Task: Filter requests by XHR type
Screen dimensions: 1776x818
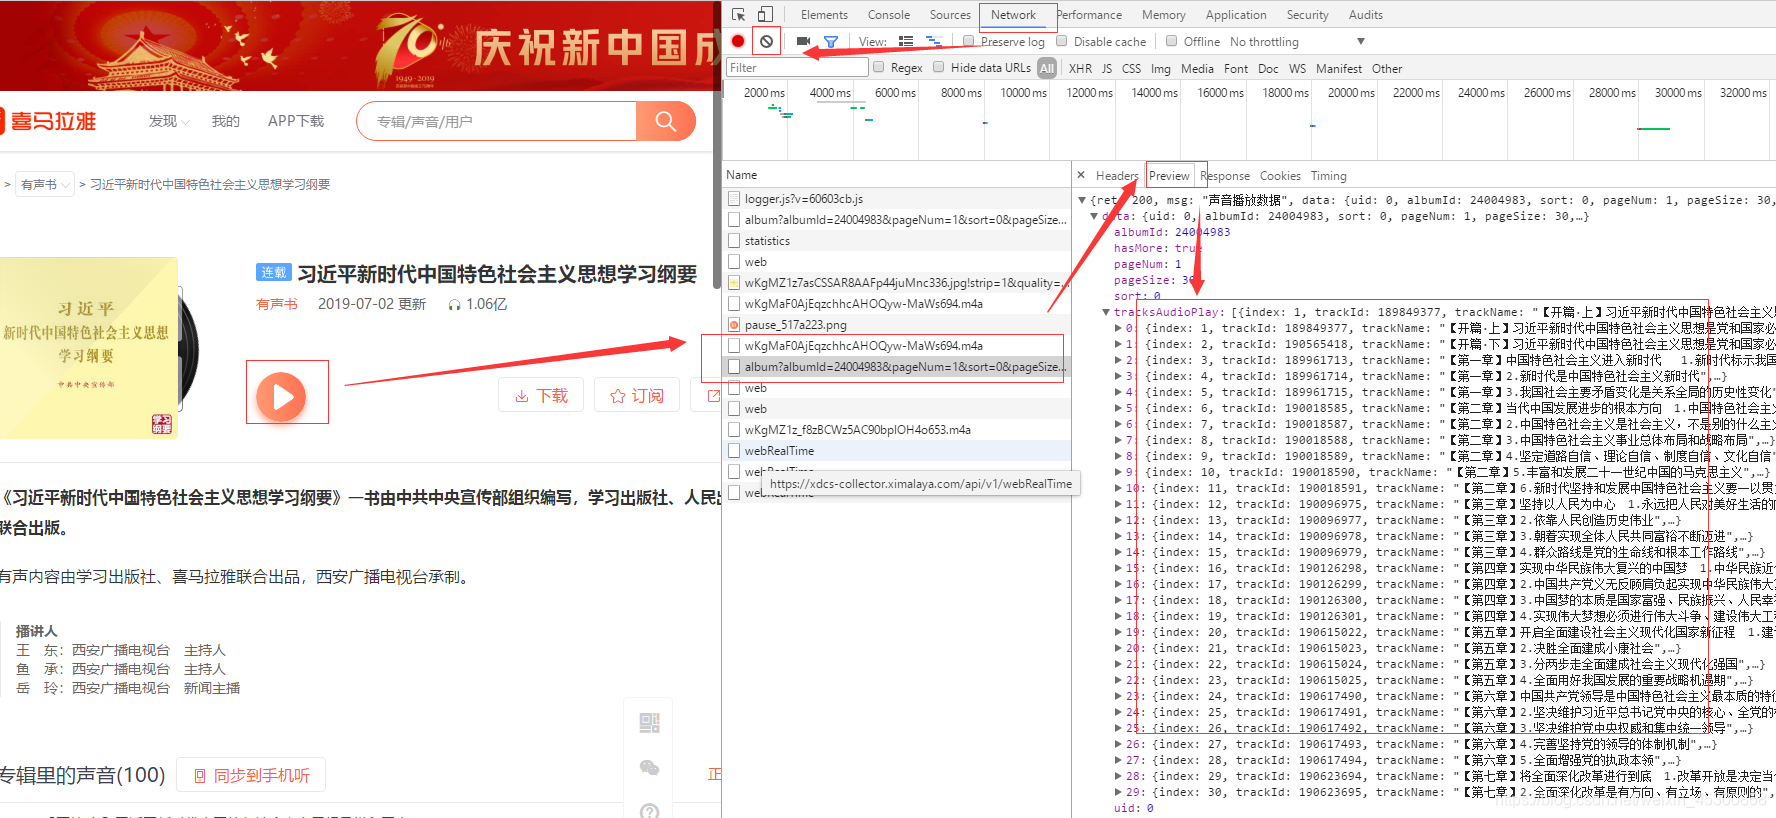Action: tap(1080, 68)
